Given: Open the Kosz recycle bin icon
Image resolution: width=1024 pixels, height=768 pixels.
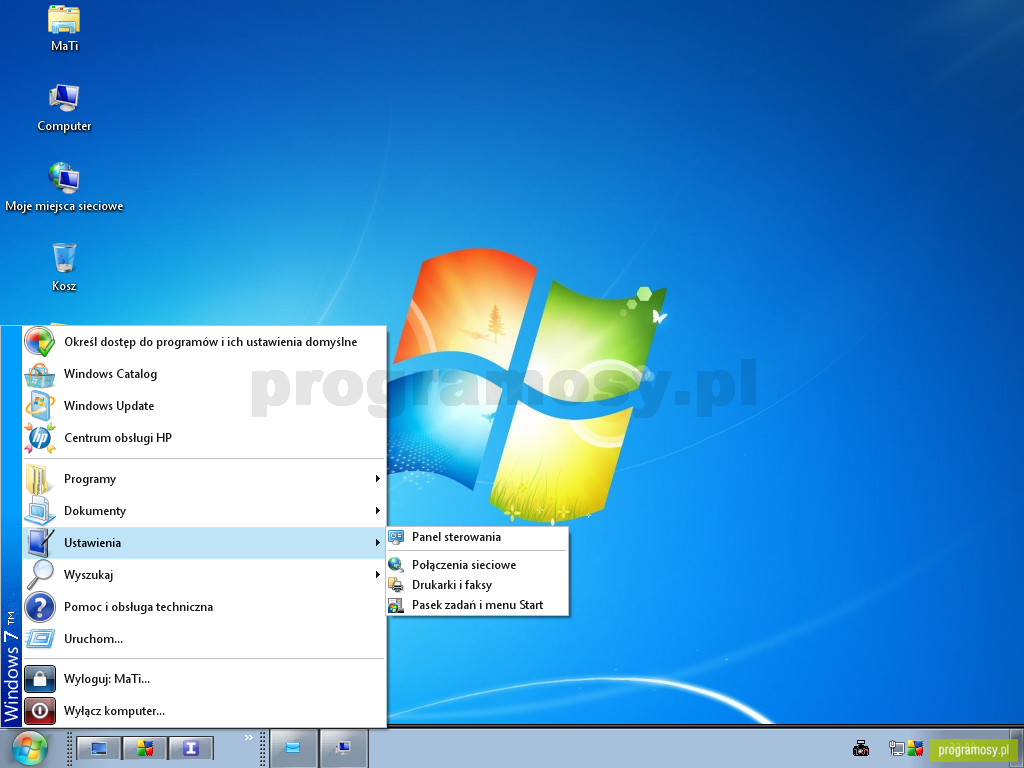Looking at the screenshot, I should 64,267.
